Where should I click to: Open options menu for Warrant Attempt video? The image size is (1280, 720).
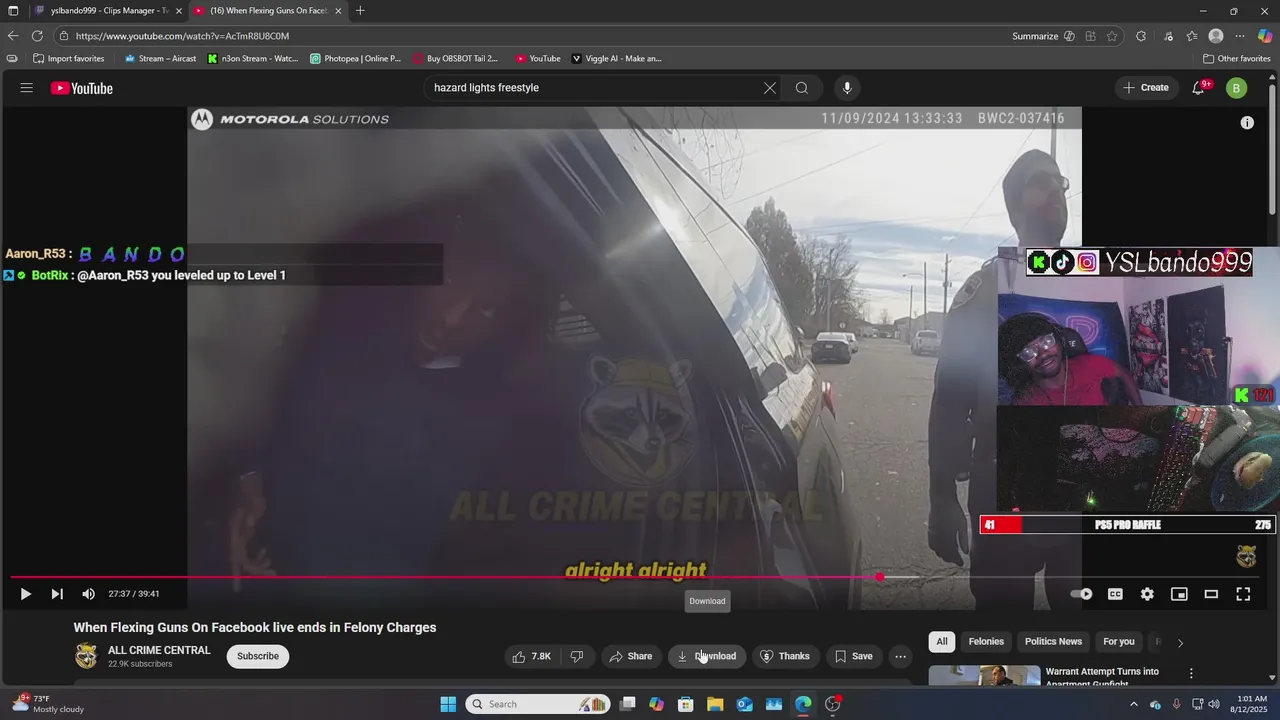point(1191,674)
